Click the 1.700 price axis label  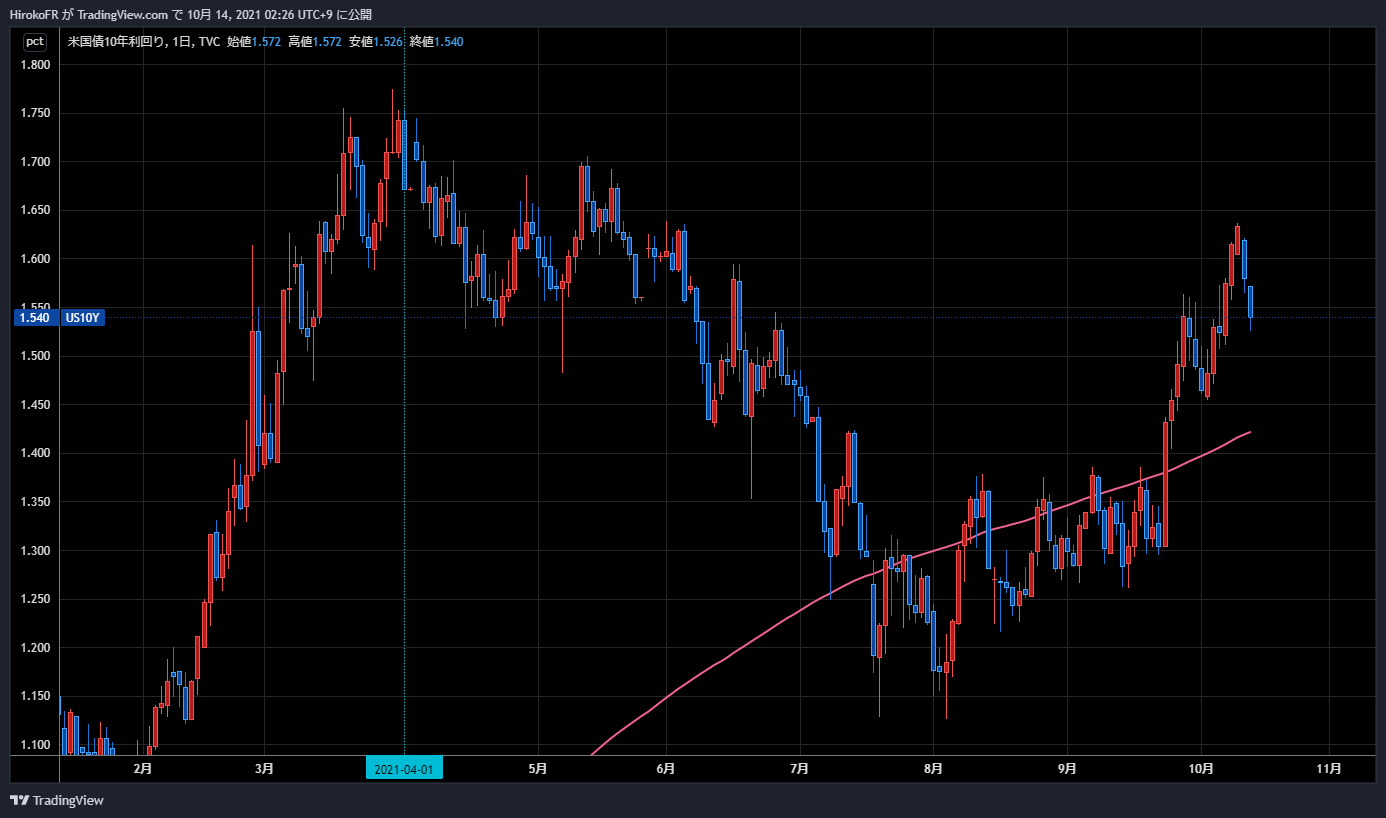coord(35,162)
